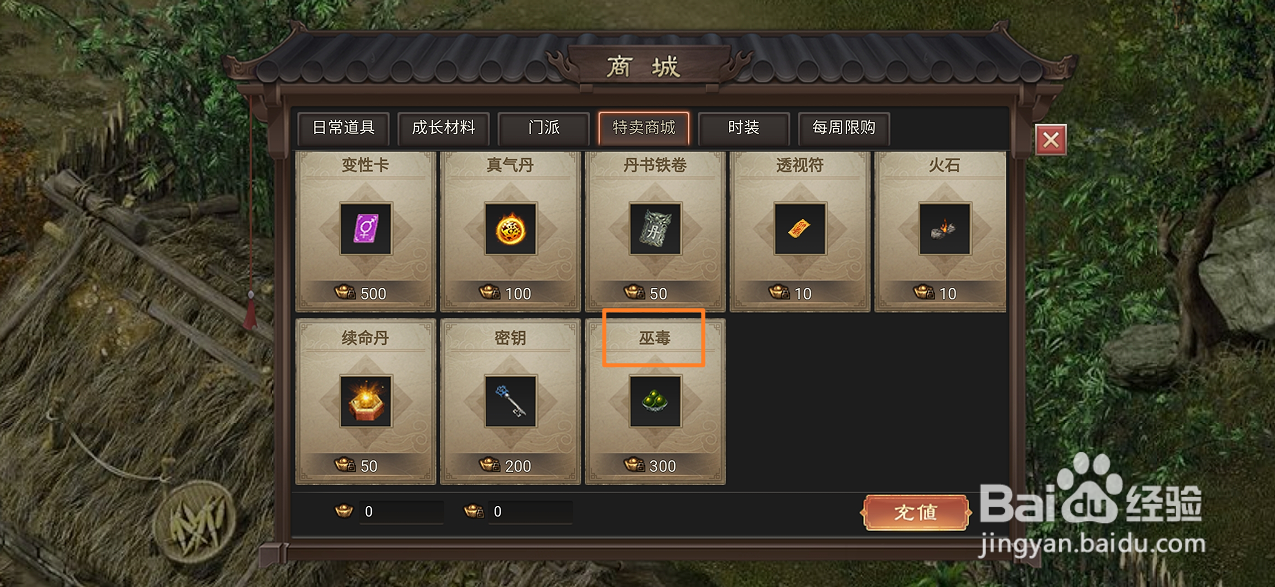
Task: Click the 500 price of 变性卡
Action: tap(372, 294)
